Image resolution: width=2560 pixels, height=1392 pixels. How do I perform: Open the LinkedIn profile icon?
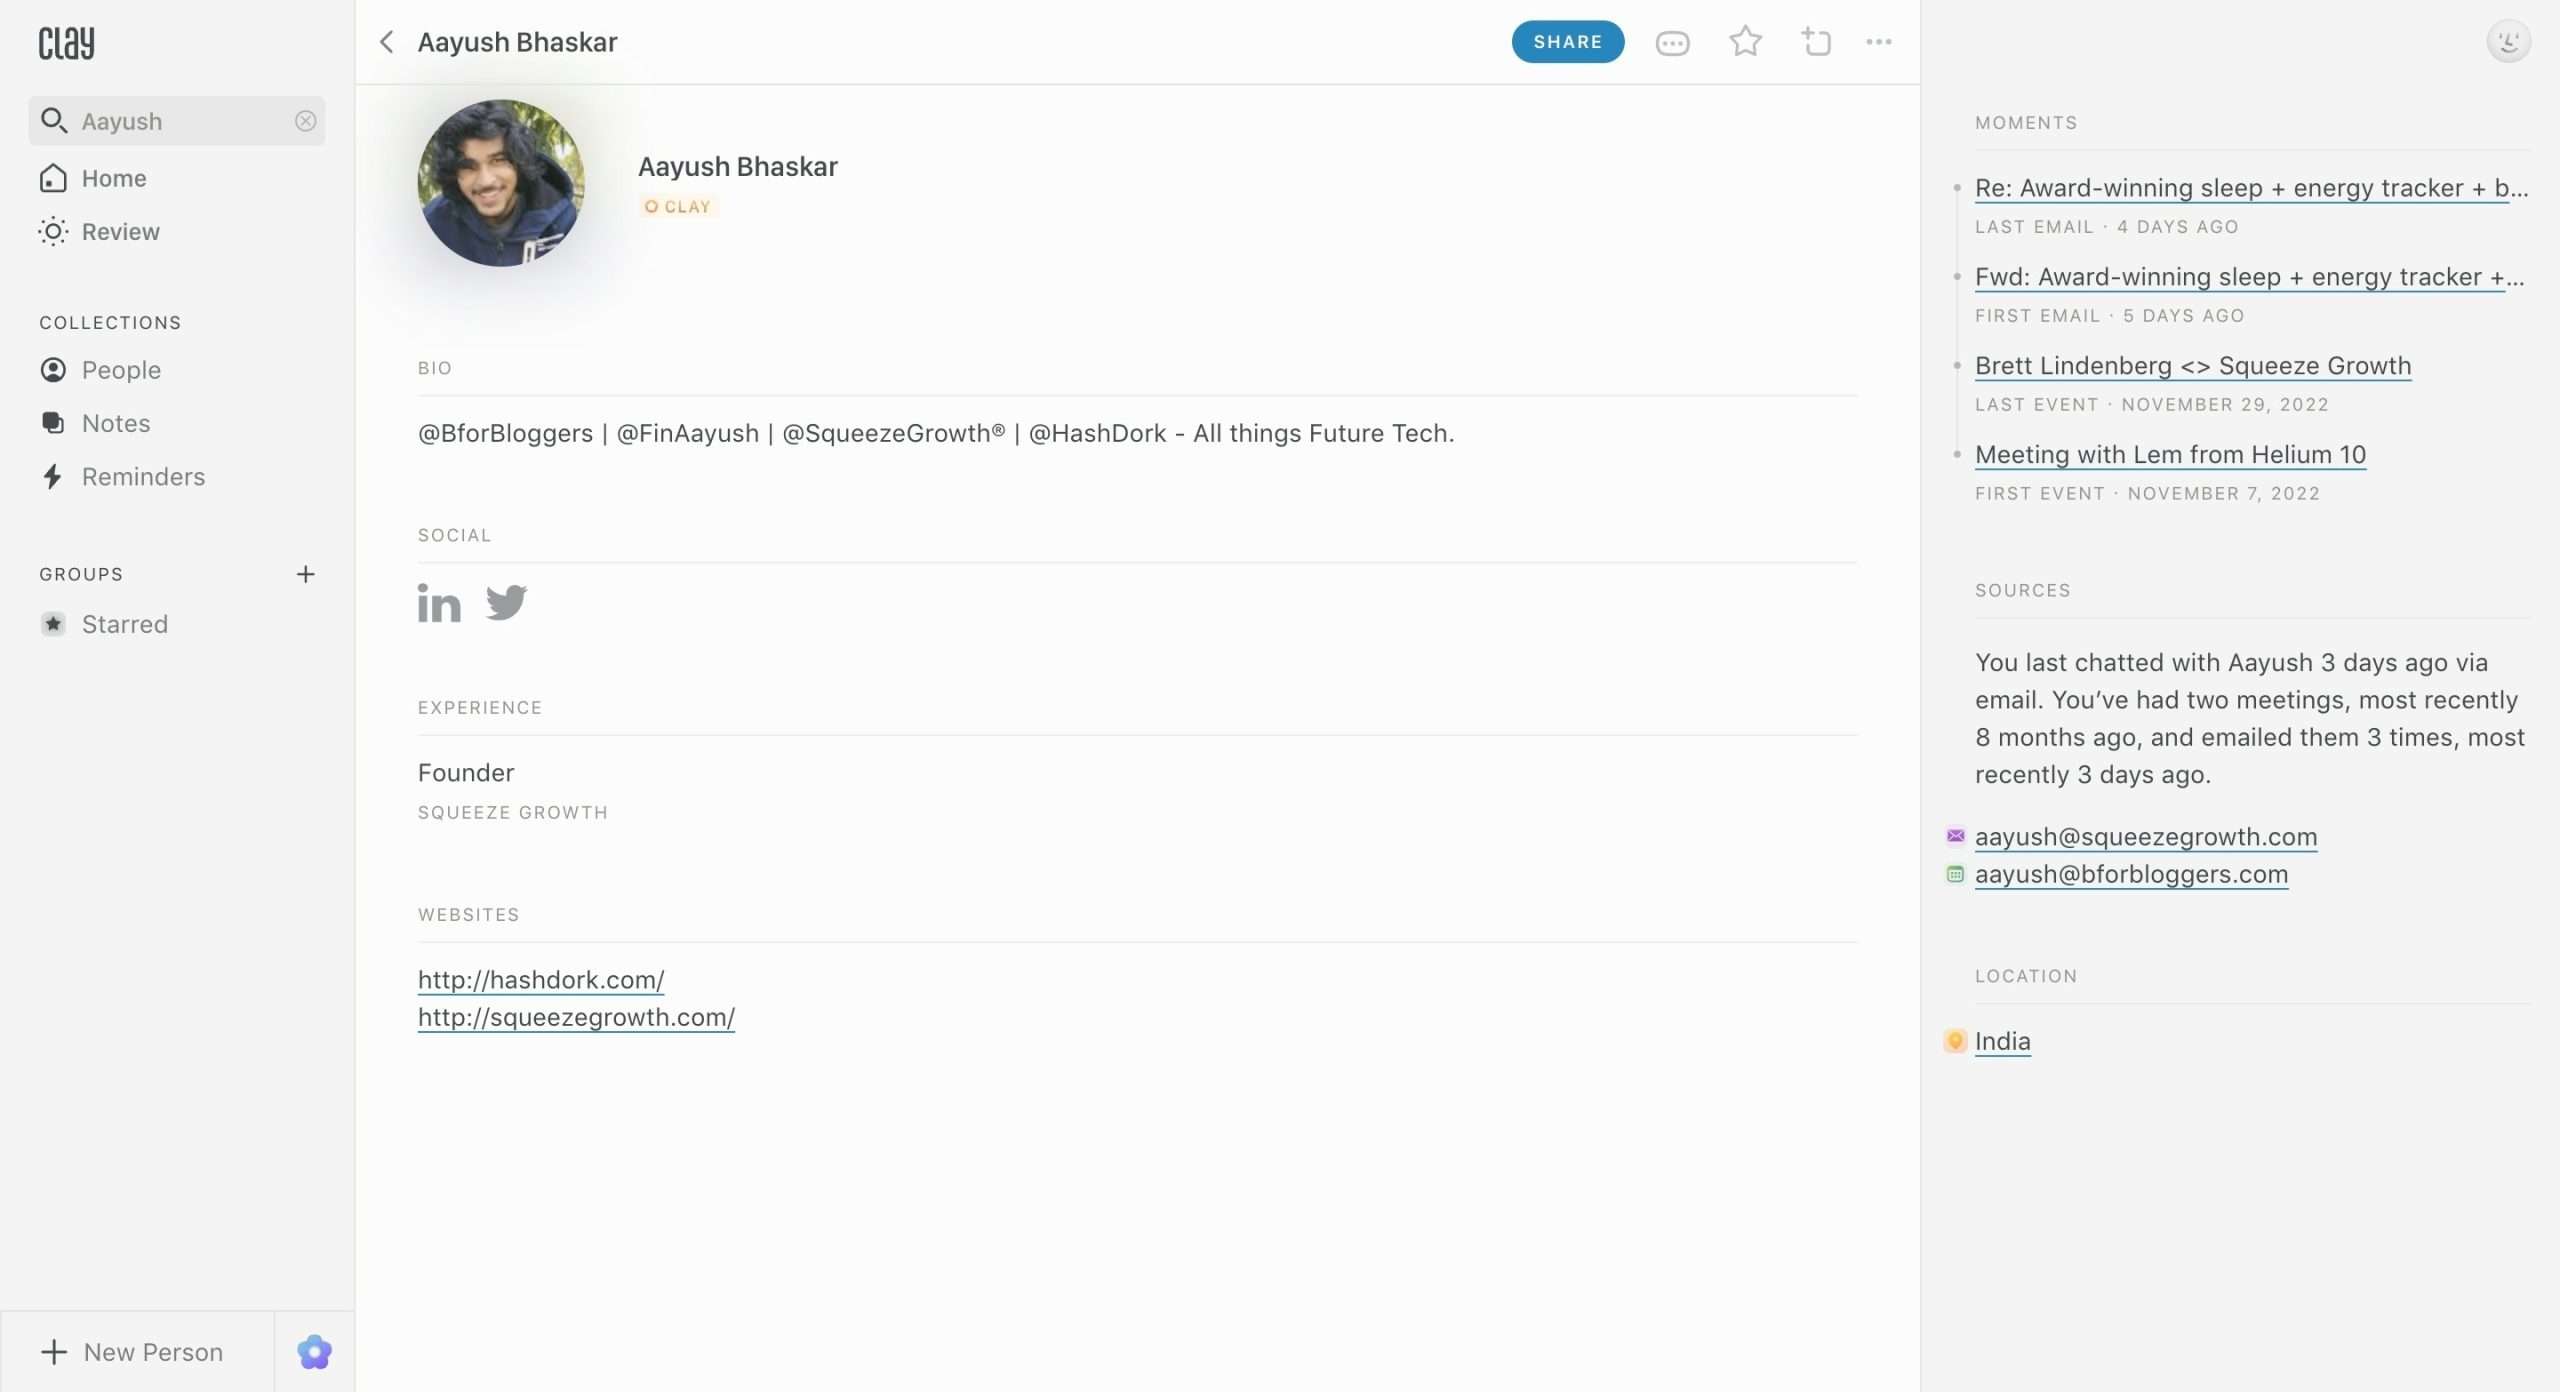(439, 603)
